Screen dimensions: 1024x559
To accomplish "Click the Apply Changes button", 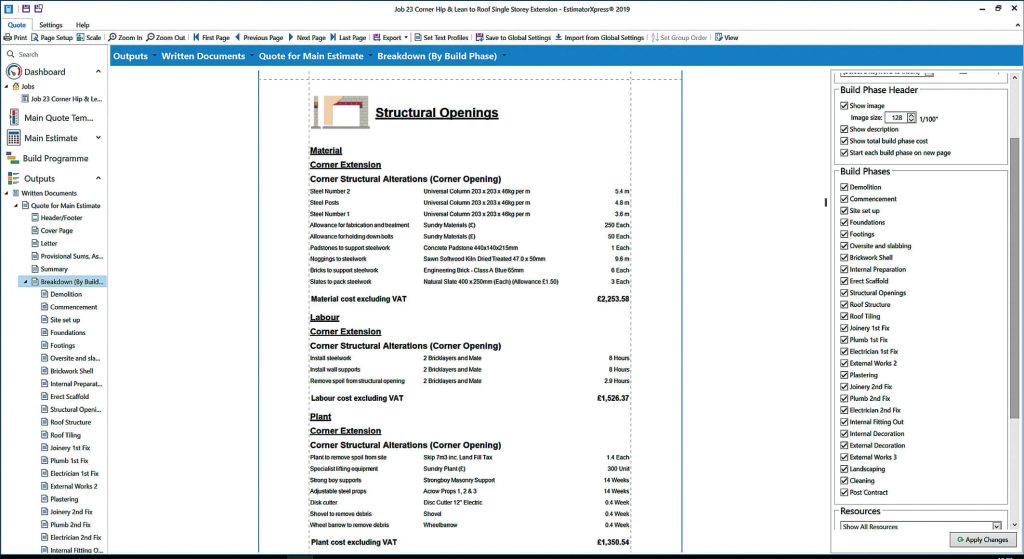I will click(982, 540).
